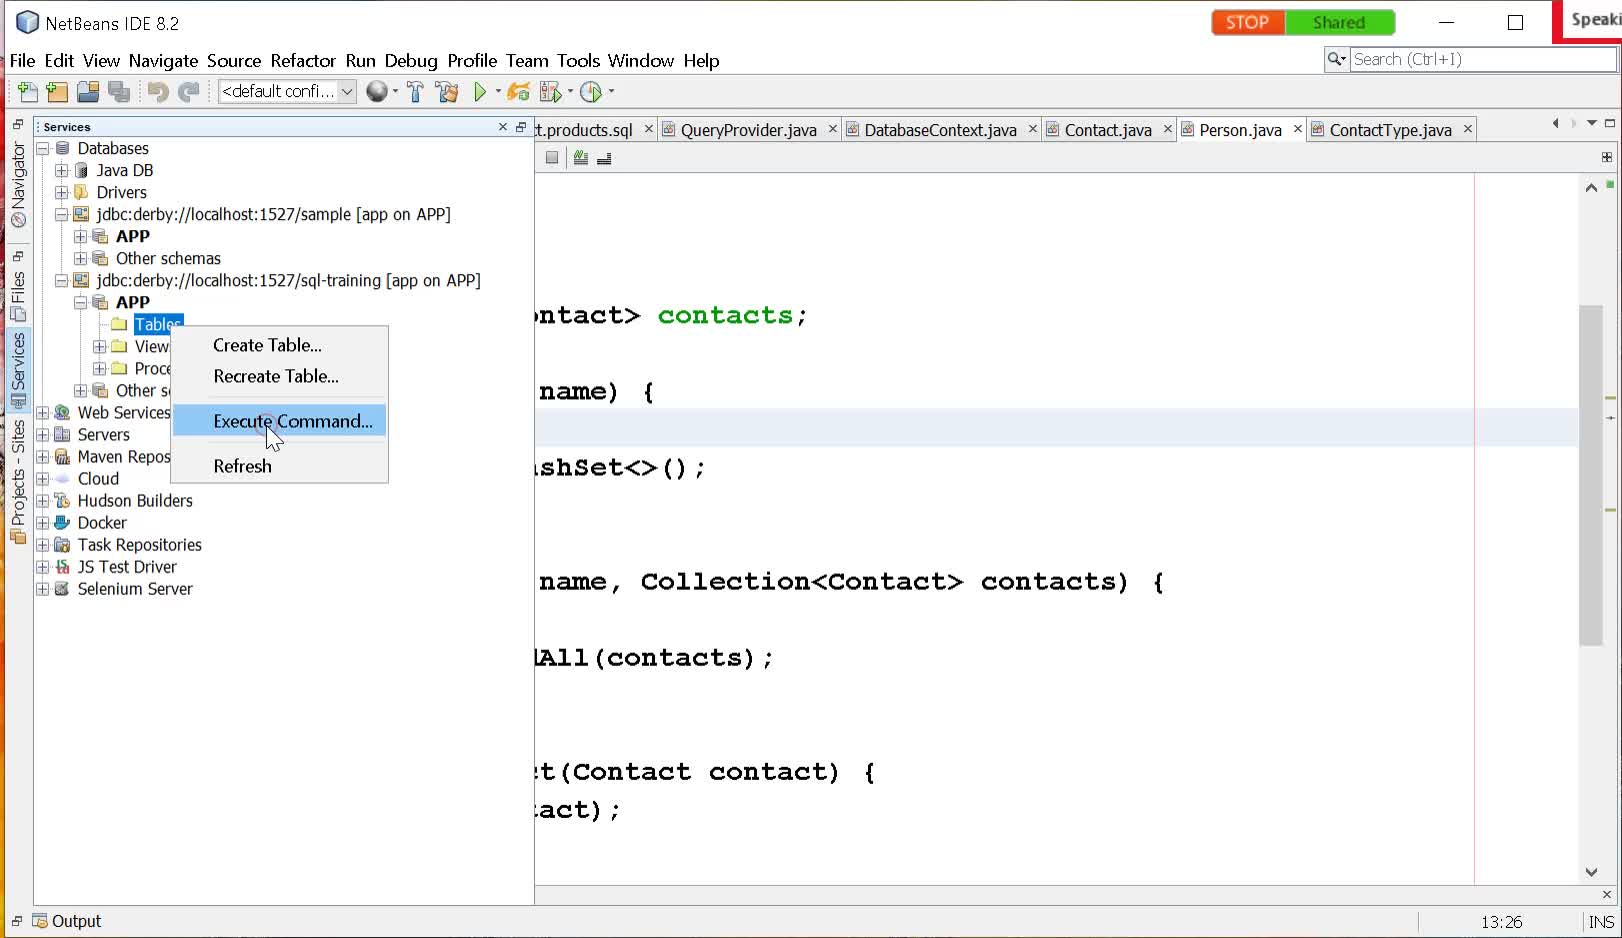Collapse the Databases tree node

[43, 148]
